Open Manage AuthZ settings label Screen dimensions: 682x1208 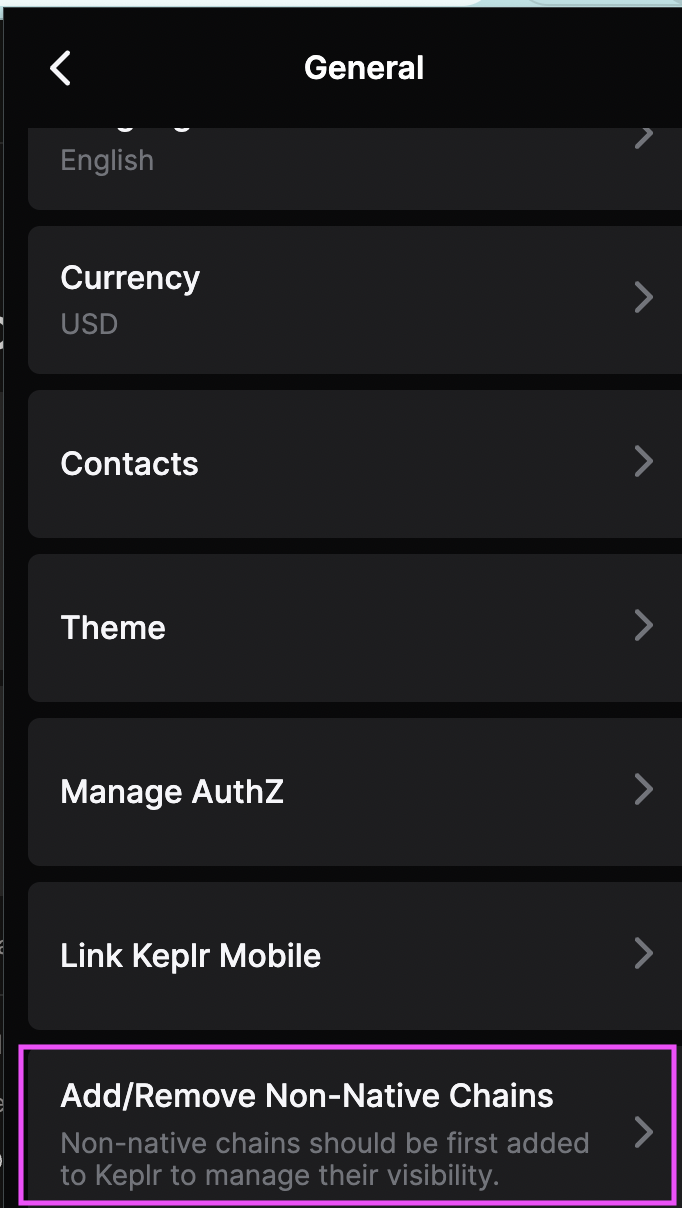point(172,792)
